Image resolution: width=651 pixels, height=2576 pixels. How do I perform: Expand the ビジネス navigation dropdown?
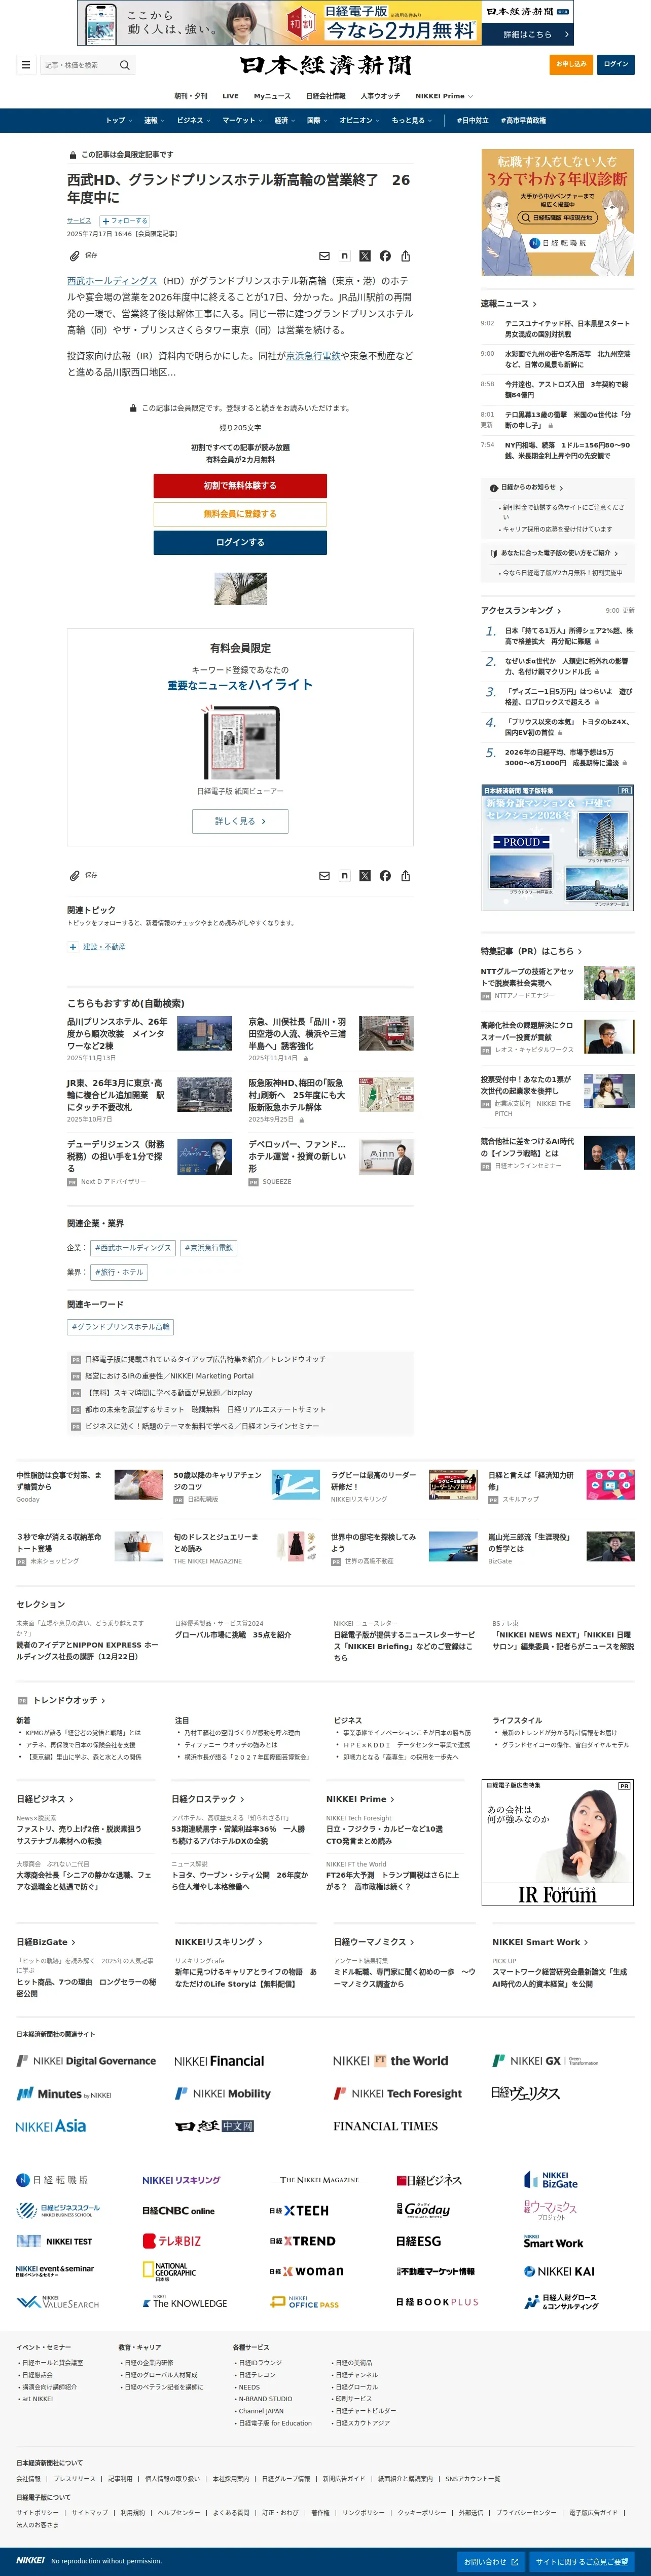pos(193,120)
